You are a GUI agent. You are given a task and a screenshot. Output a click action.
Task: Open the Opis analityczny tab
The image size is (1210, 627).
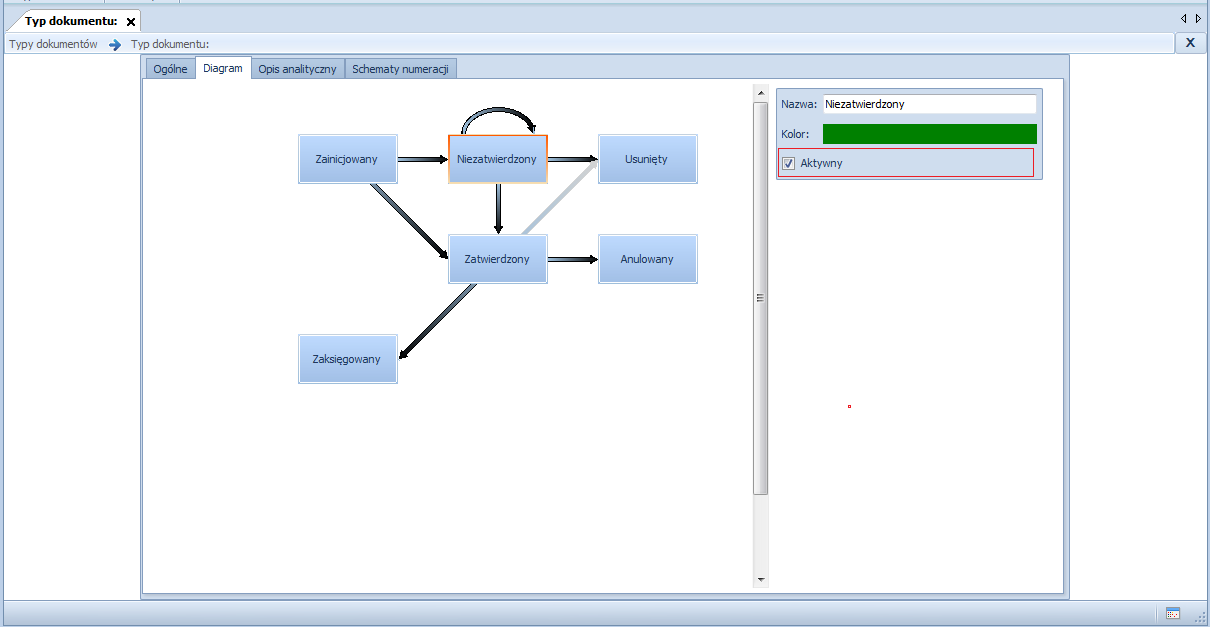[x=297, y=69]
